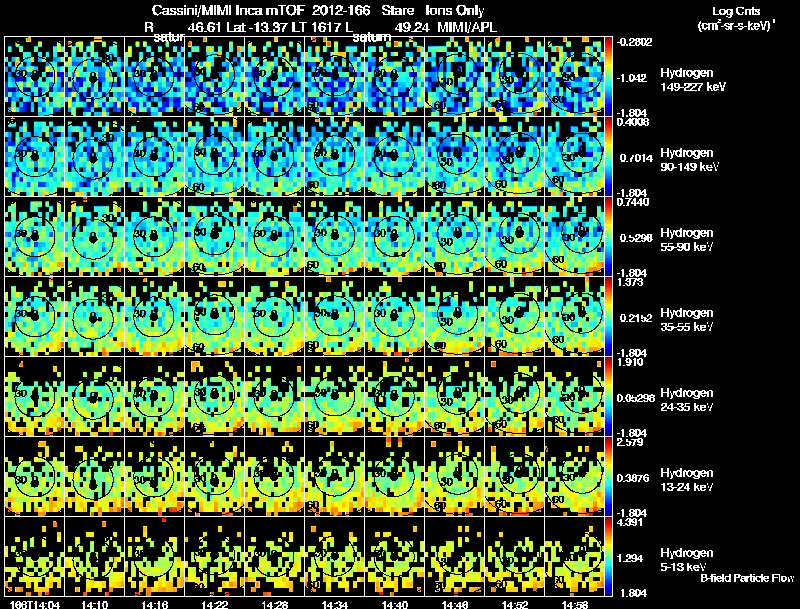The height and width of the screenshot is (609, 800).
Task: Click the latitude text 'Lat -13.37'
Action: tap(257, 27)
